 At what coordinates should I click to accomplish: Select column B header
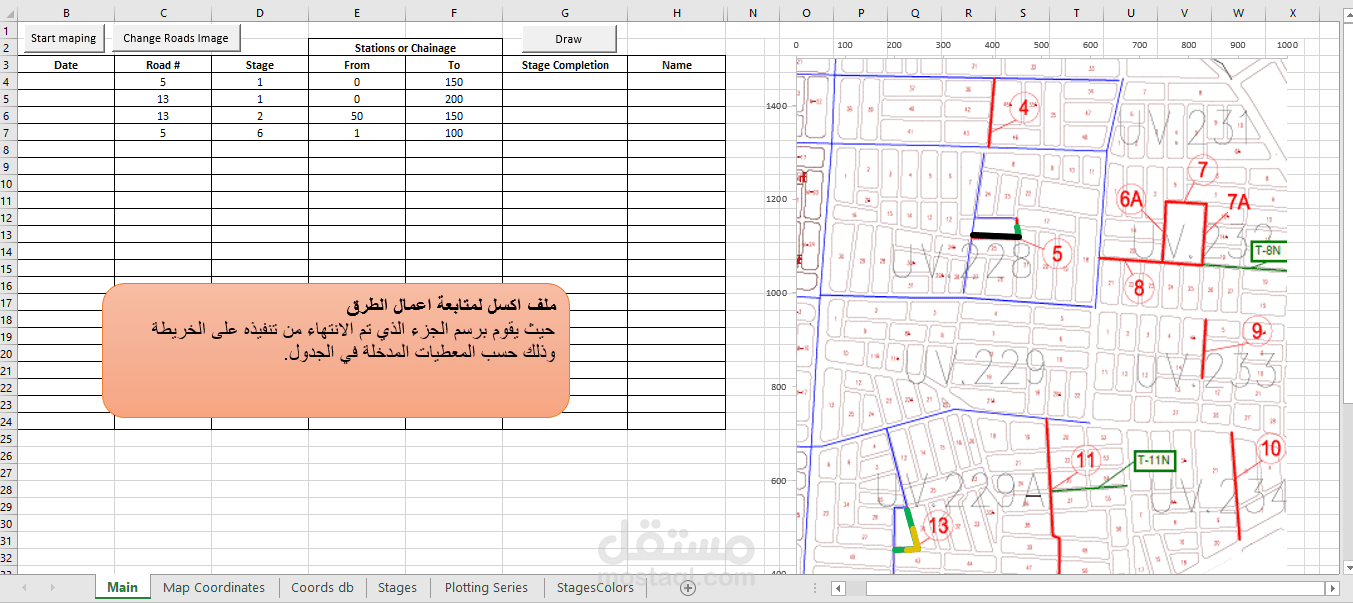click(x=66, y=13)
